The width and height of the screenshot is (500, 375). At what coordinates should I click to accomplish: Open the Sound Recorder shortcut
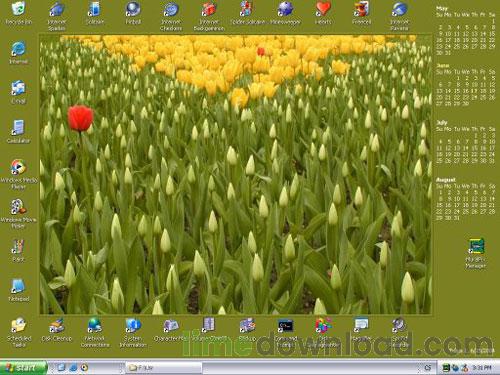coord(399,332)
